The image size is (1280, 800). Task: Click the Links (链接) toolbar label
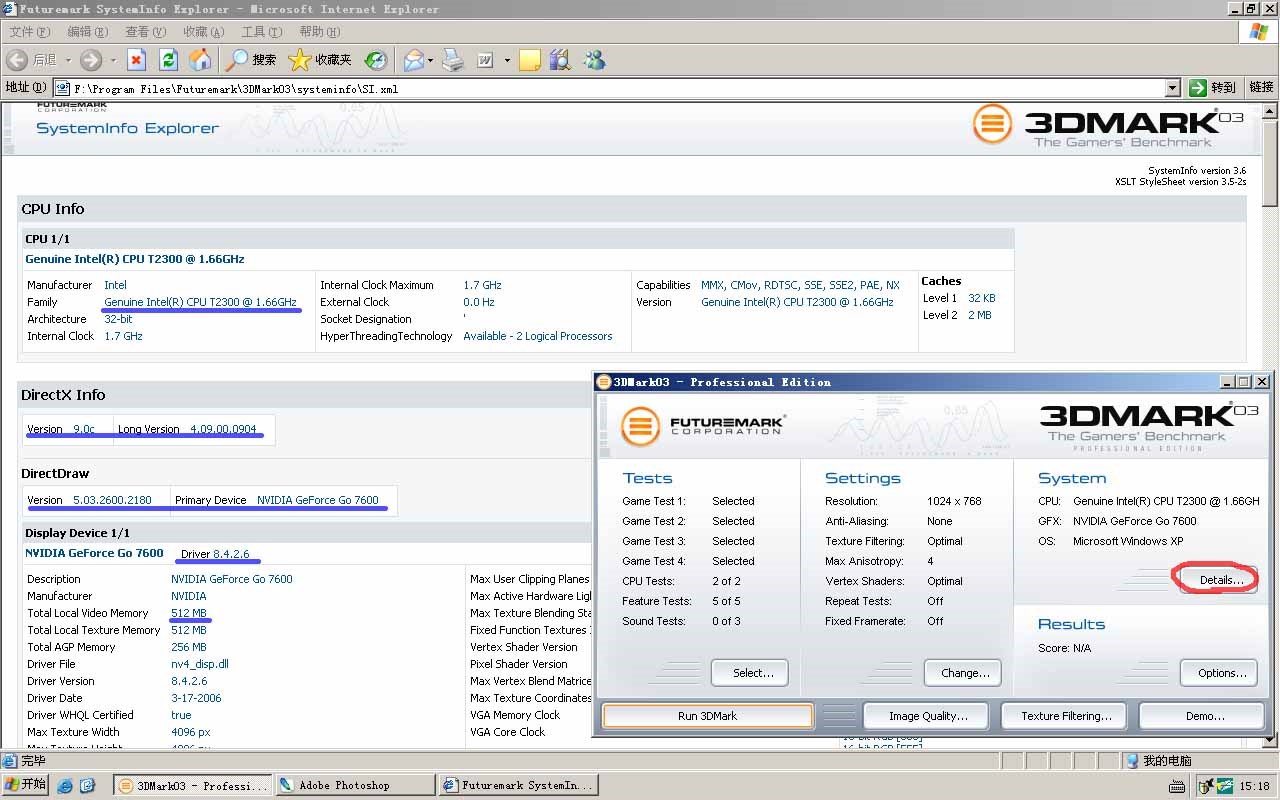[1261, 88]
